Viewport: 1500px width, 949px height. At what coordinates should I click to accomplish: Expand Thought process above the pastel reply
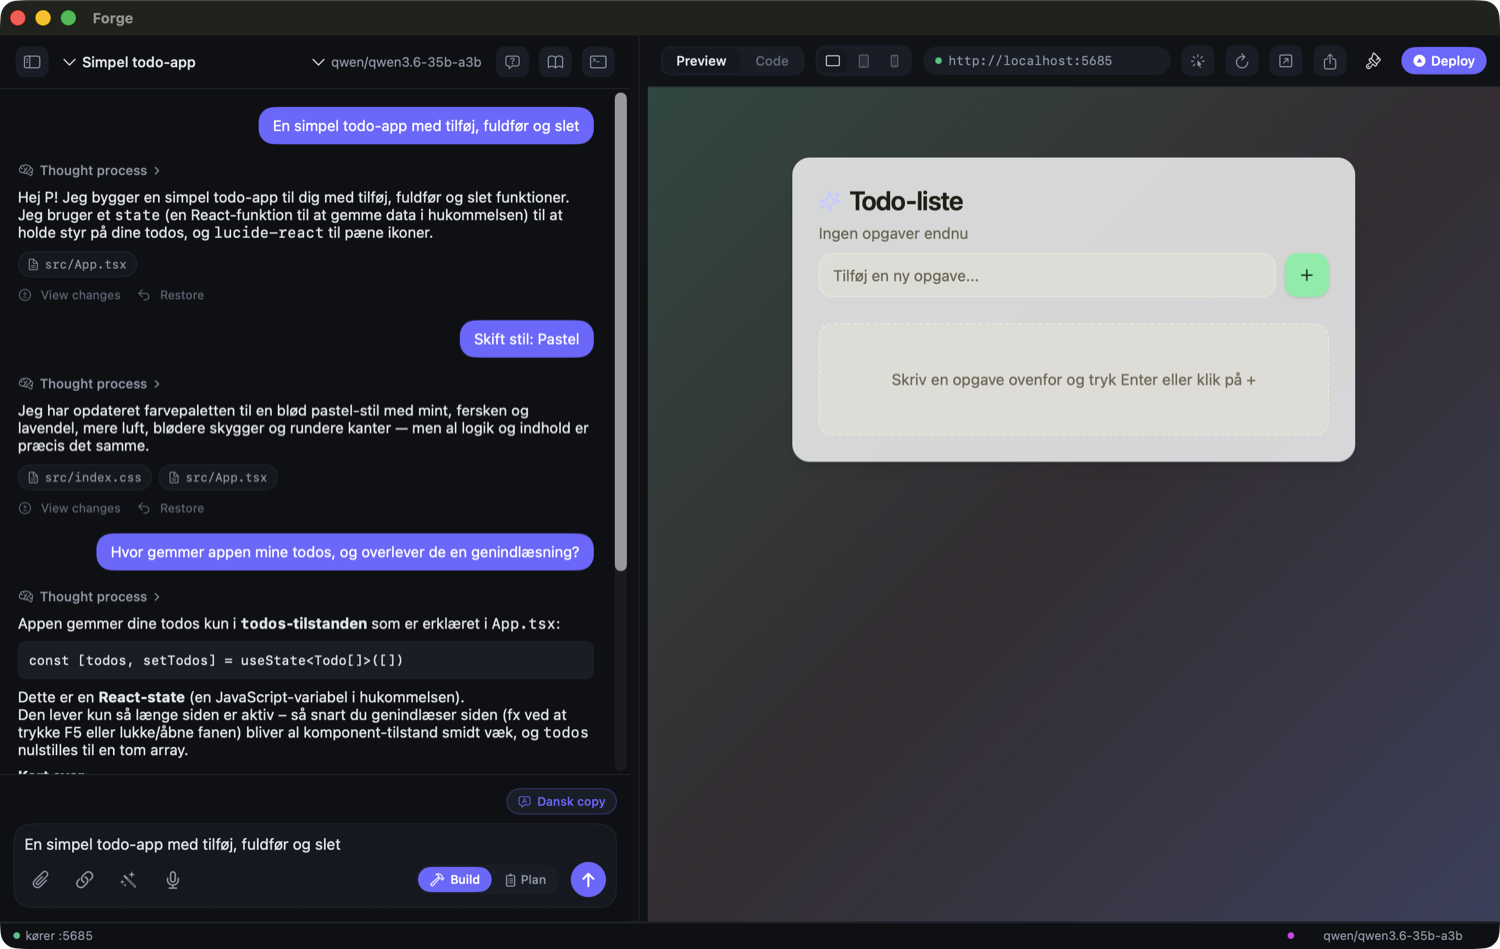[x=90, y=384]
